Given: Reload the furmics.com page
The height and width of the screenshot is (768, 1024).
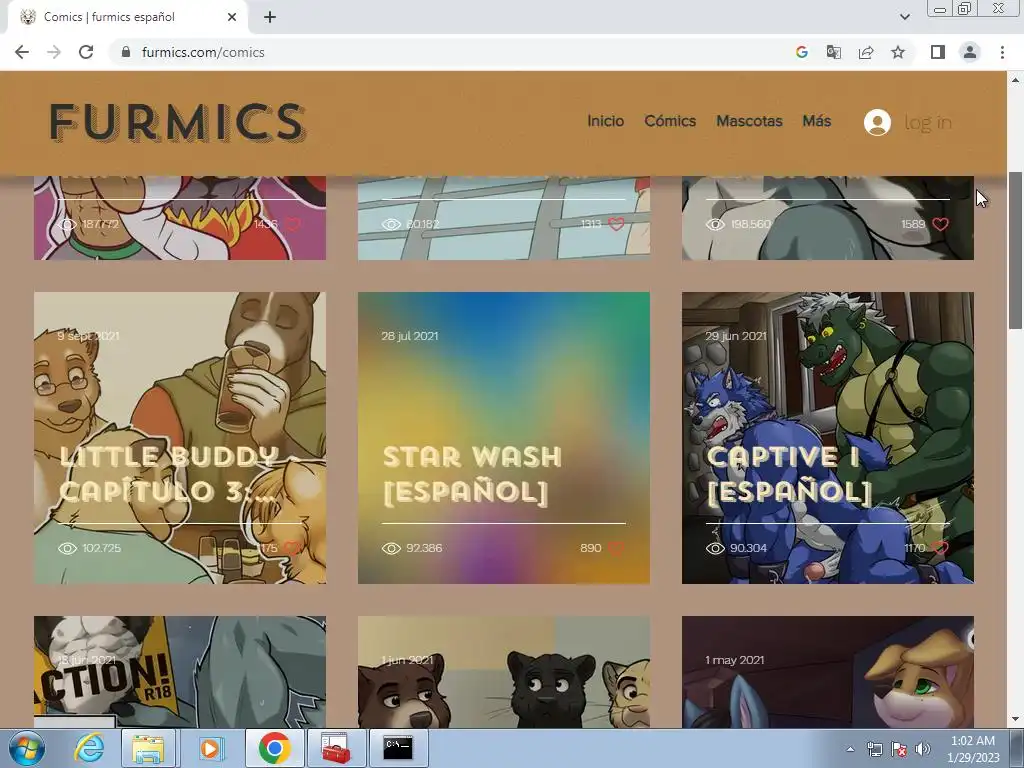Looking at the screenshot, I should tap(86, 52).
